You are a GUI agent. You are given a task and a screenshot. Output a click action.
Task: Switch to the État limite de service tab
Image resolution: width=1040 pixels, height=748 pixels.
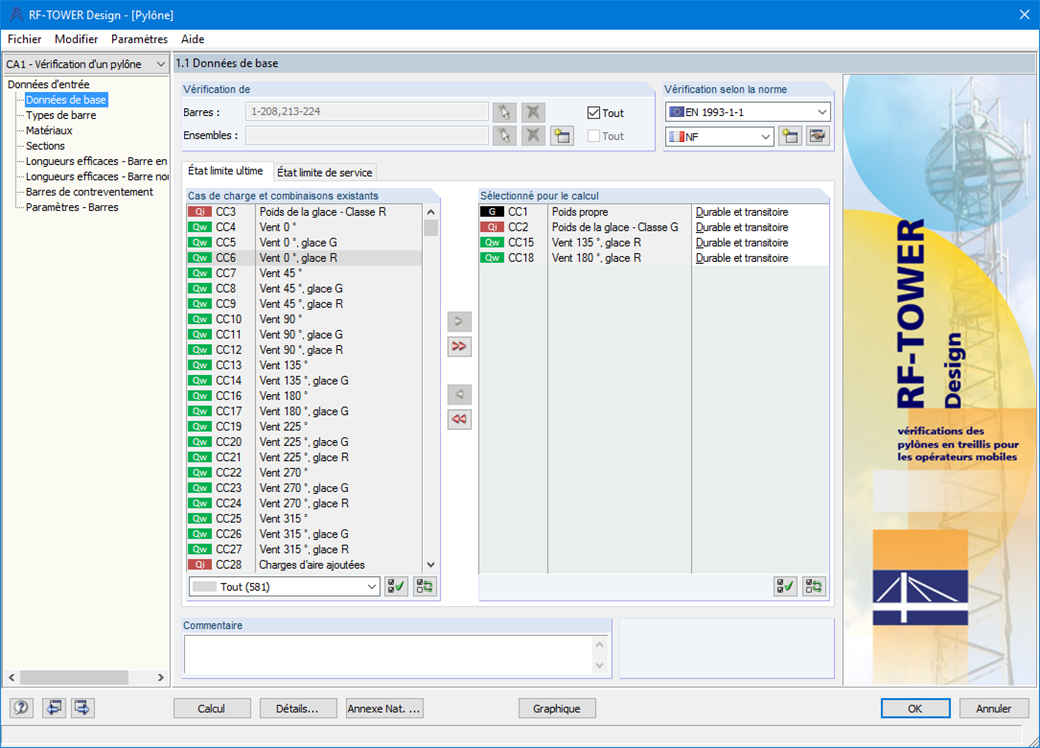[x=324, y=172]
